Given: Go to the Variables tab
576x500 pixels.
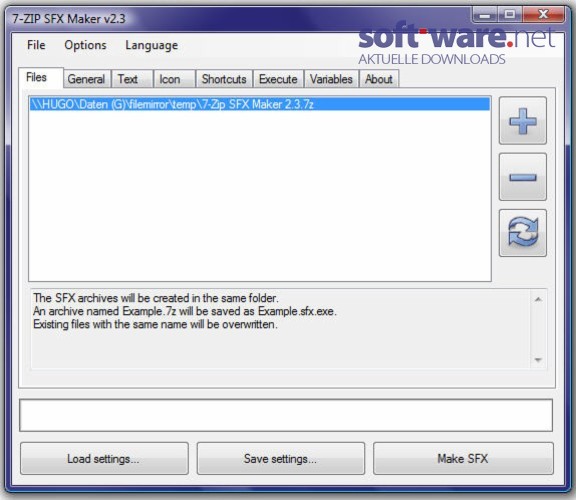Looking at the screenshot, I should pos(331,79).
